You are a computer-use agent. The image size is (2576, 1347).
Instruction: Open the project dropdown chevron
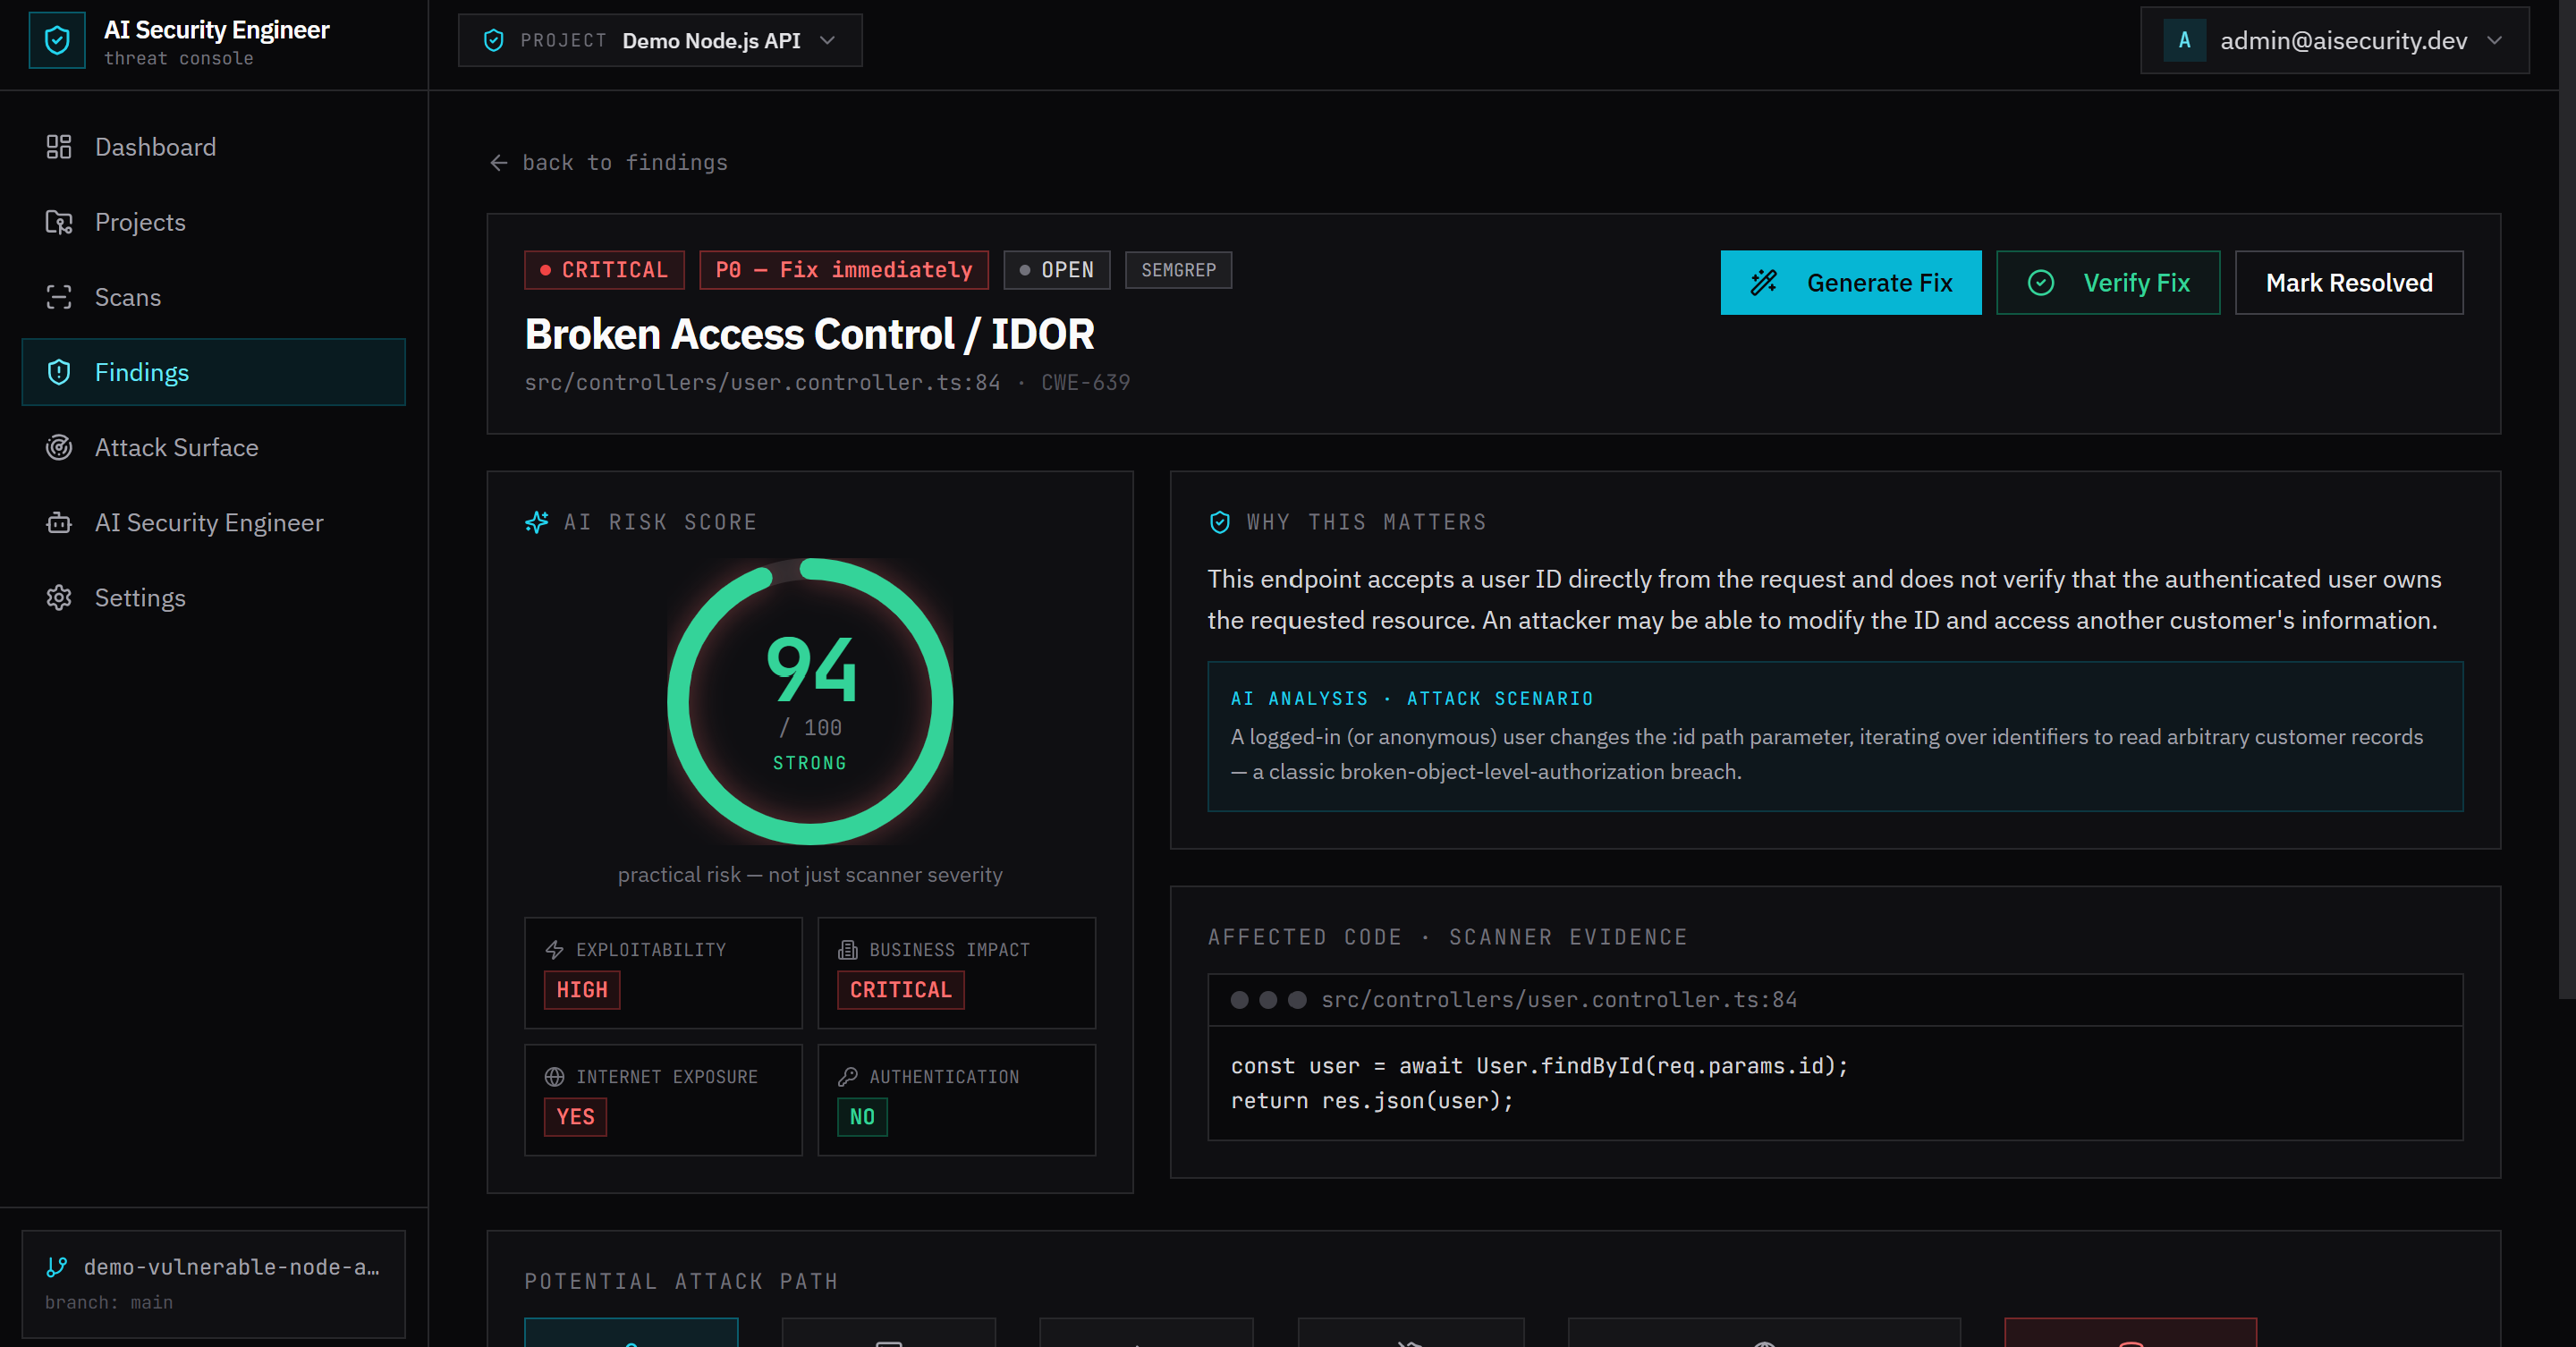827,40
